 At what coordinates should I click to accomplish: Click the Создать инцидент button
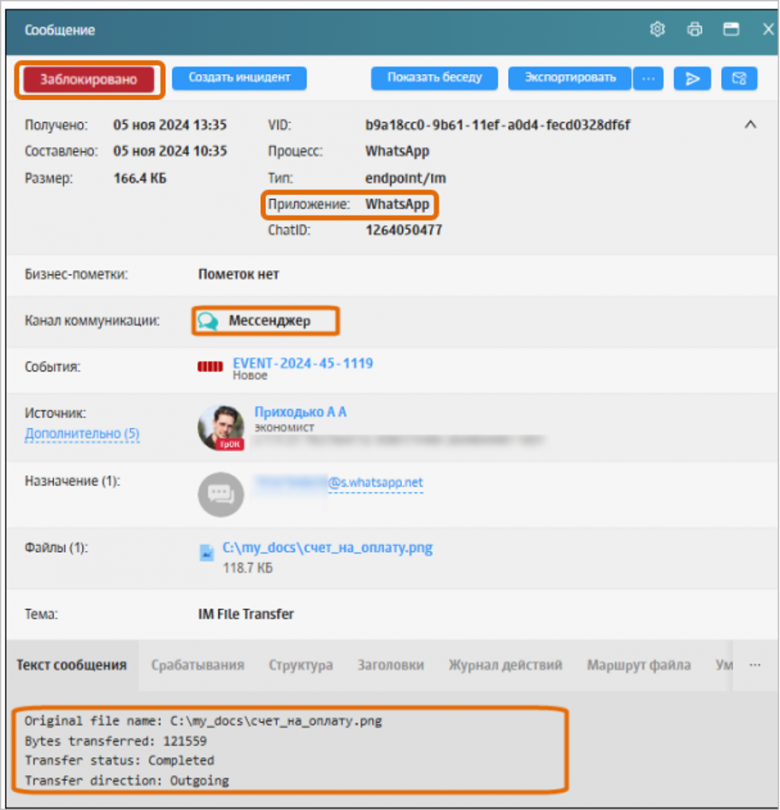[x=239, y=78]
